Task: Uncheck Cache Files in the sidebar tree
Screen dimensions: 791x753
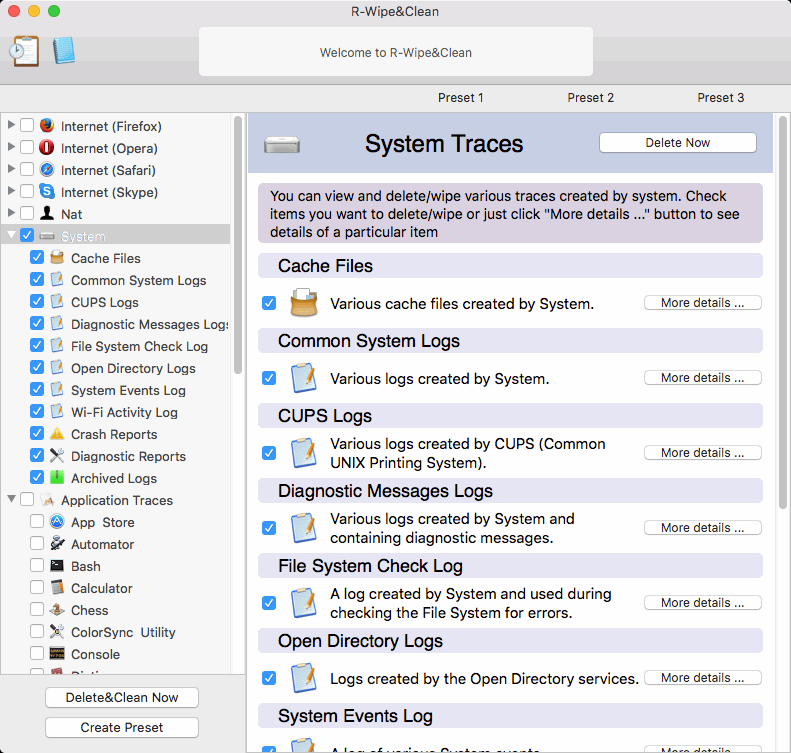Action: coord(37,257)
